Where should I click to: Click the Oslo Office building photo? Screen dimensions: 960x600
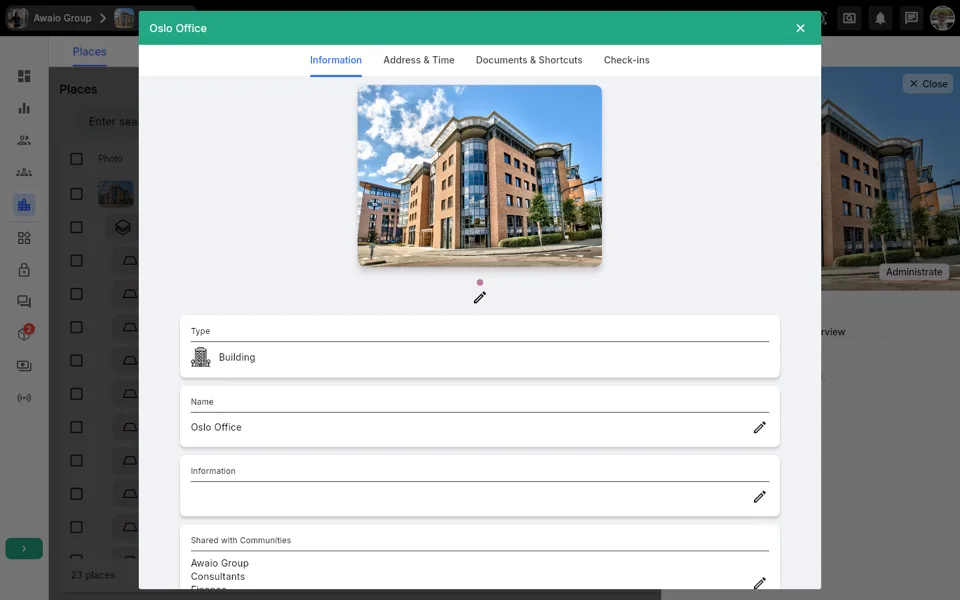tap(479, 176)
